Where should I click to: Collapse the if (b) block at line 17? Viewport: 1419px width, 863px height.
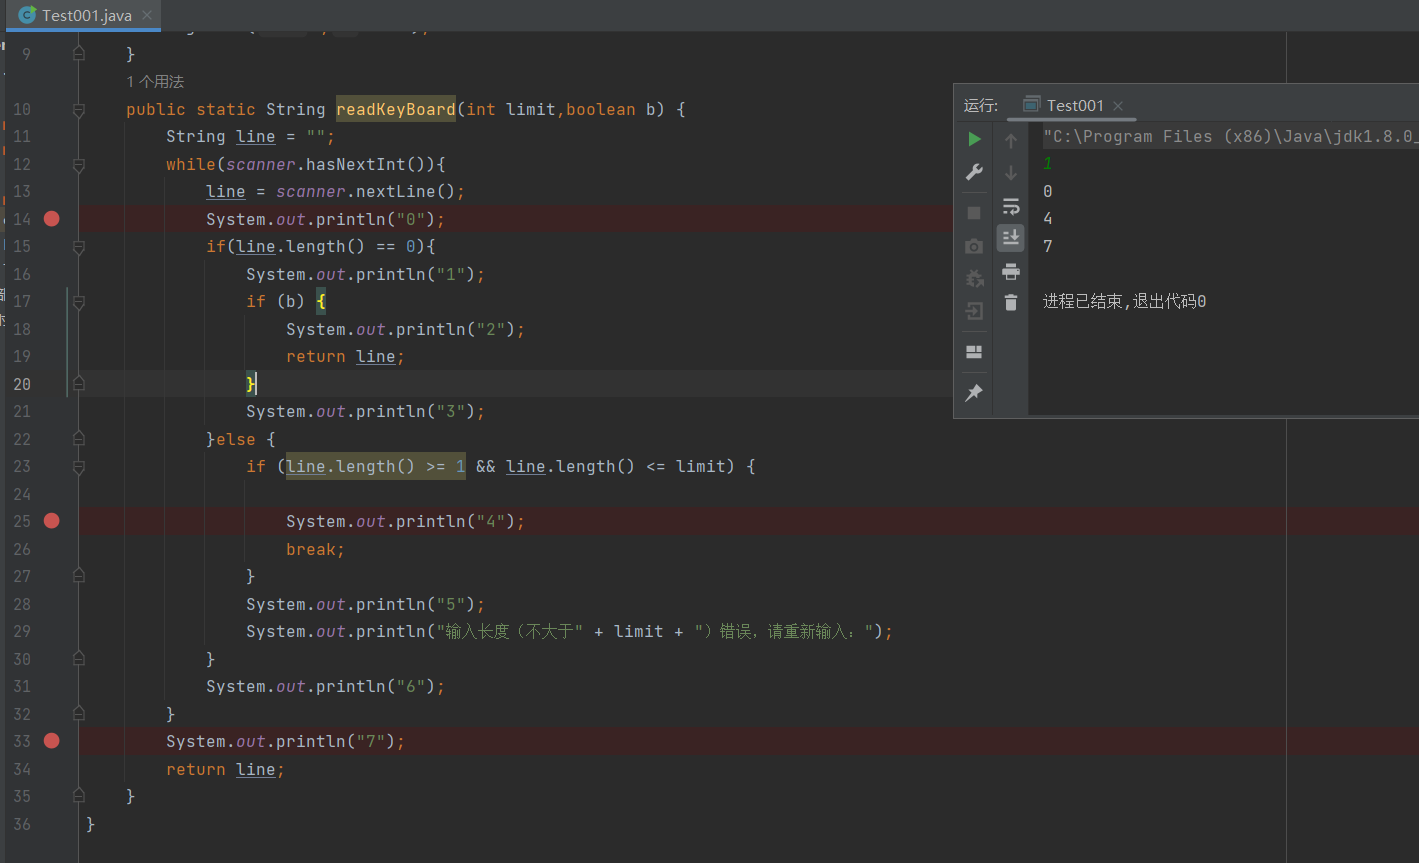pyautogui.click(x=79, y=301)
